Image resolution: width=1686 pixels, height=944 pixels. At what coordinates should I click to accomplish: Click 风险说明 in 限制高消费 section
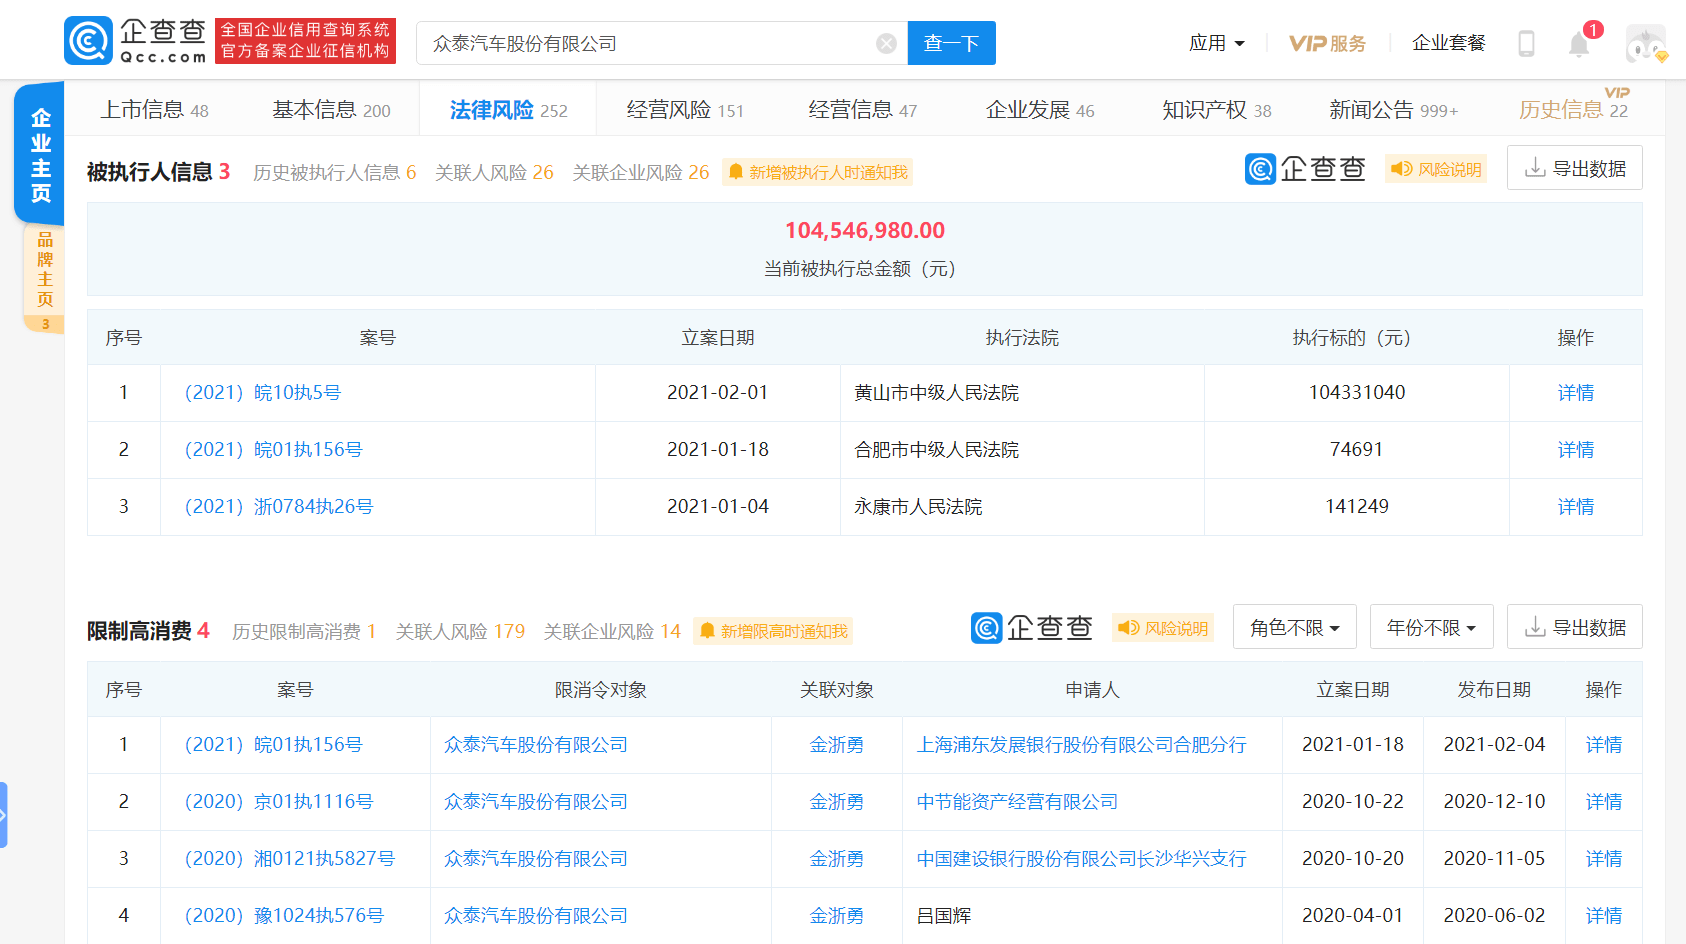click(x=1162, y=628)
